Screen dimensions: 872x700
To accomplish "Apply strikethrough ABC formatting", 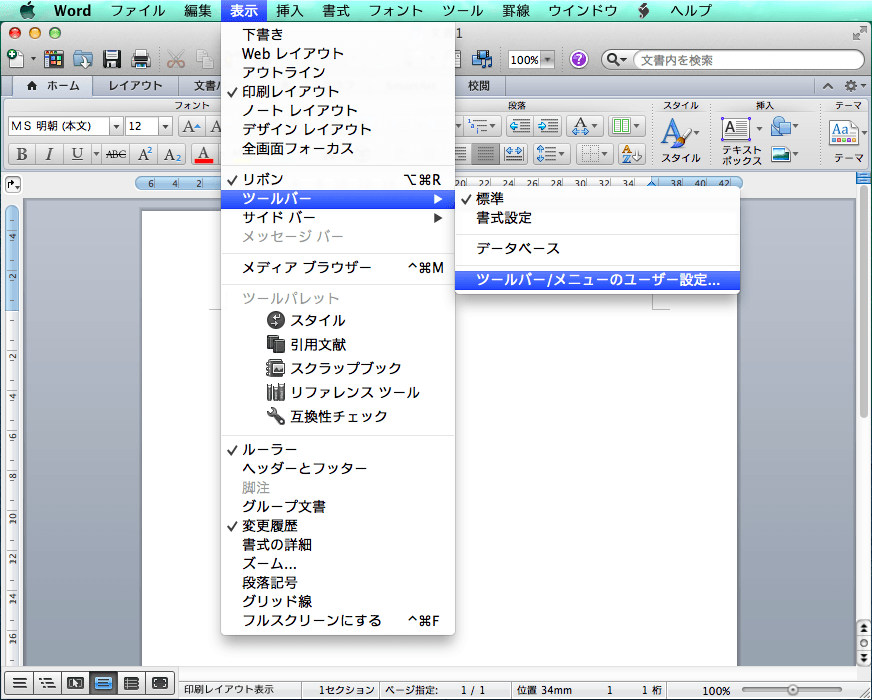I will click(116, 154).
